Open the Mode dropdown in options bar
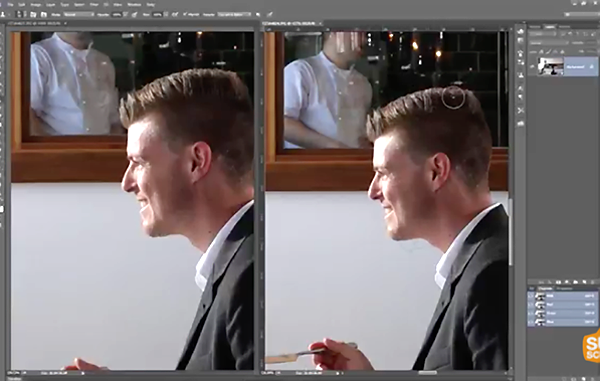 point(79,14)
